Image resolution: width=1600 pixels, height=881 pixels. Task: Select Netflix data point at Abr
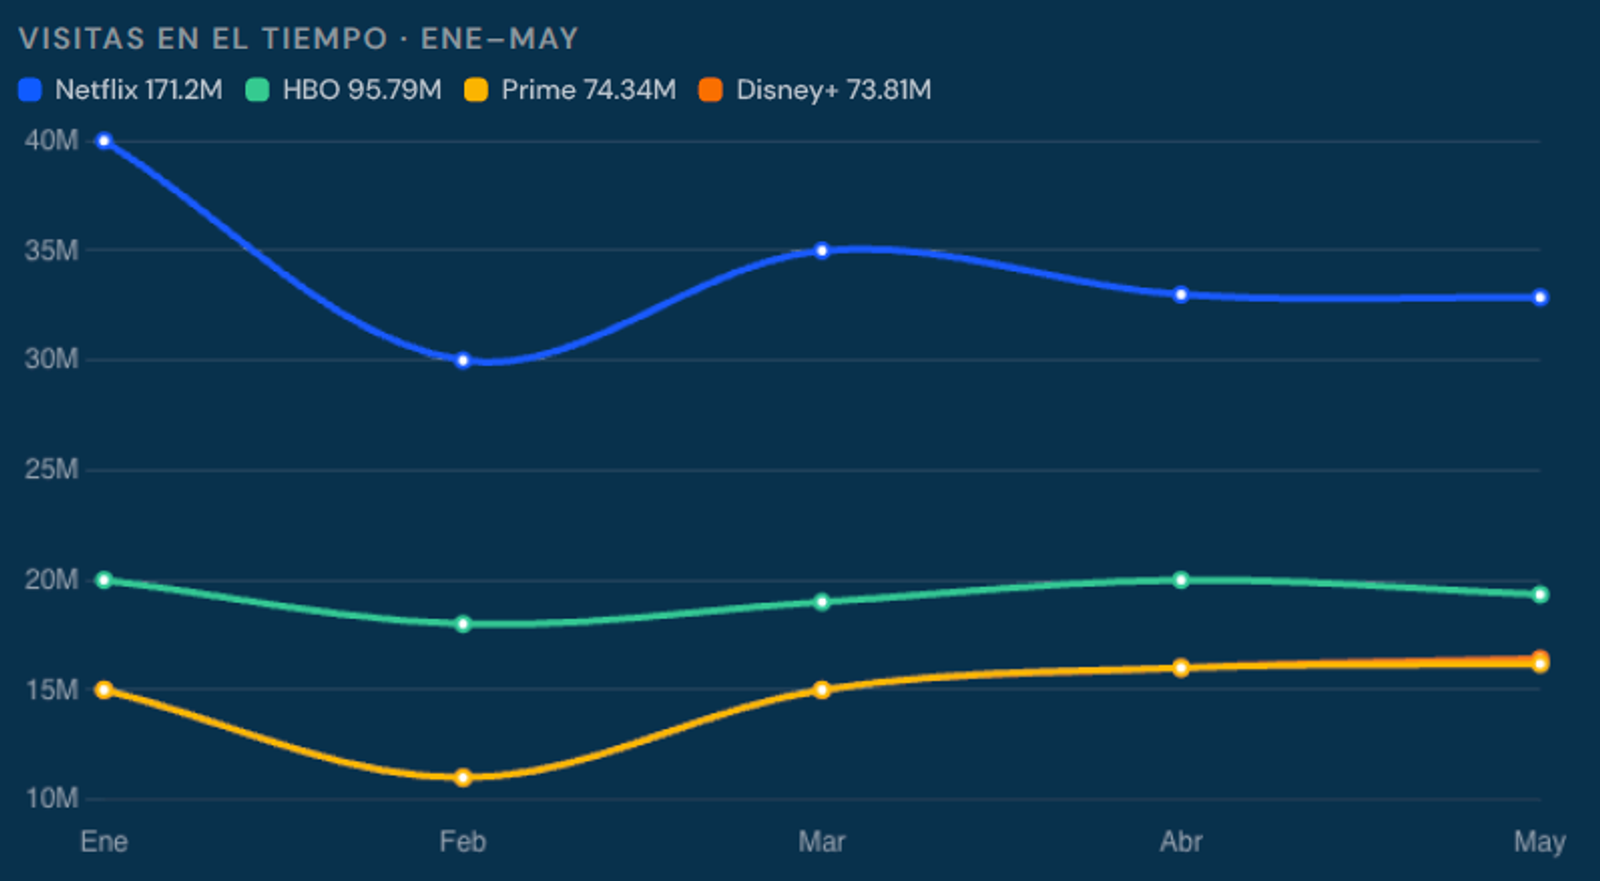(x=1181, y=294)
